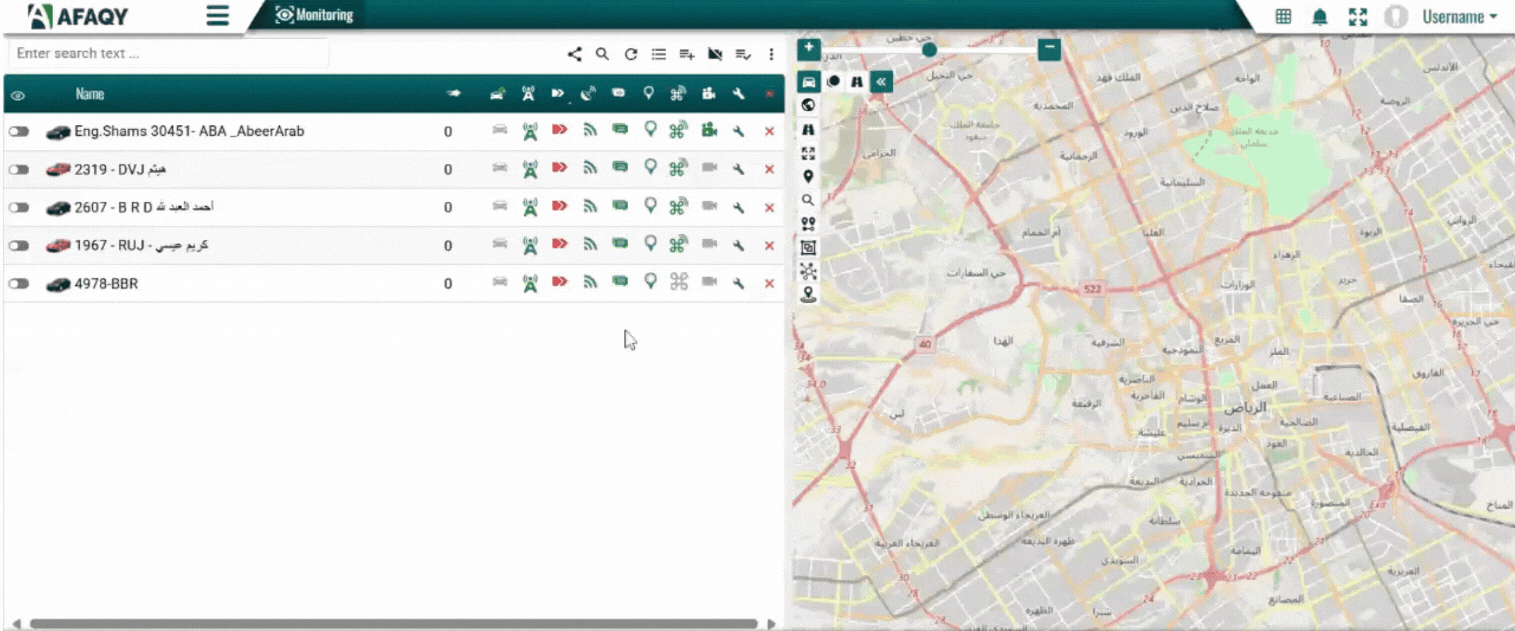The height and width of the screenshot is (631, 1515).
Task: Click the map zoom out minus button
Action: click(1048, 48)
